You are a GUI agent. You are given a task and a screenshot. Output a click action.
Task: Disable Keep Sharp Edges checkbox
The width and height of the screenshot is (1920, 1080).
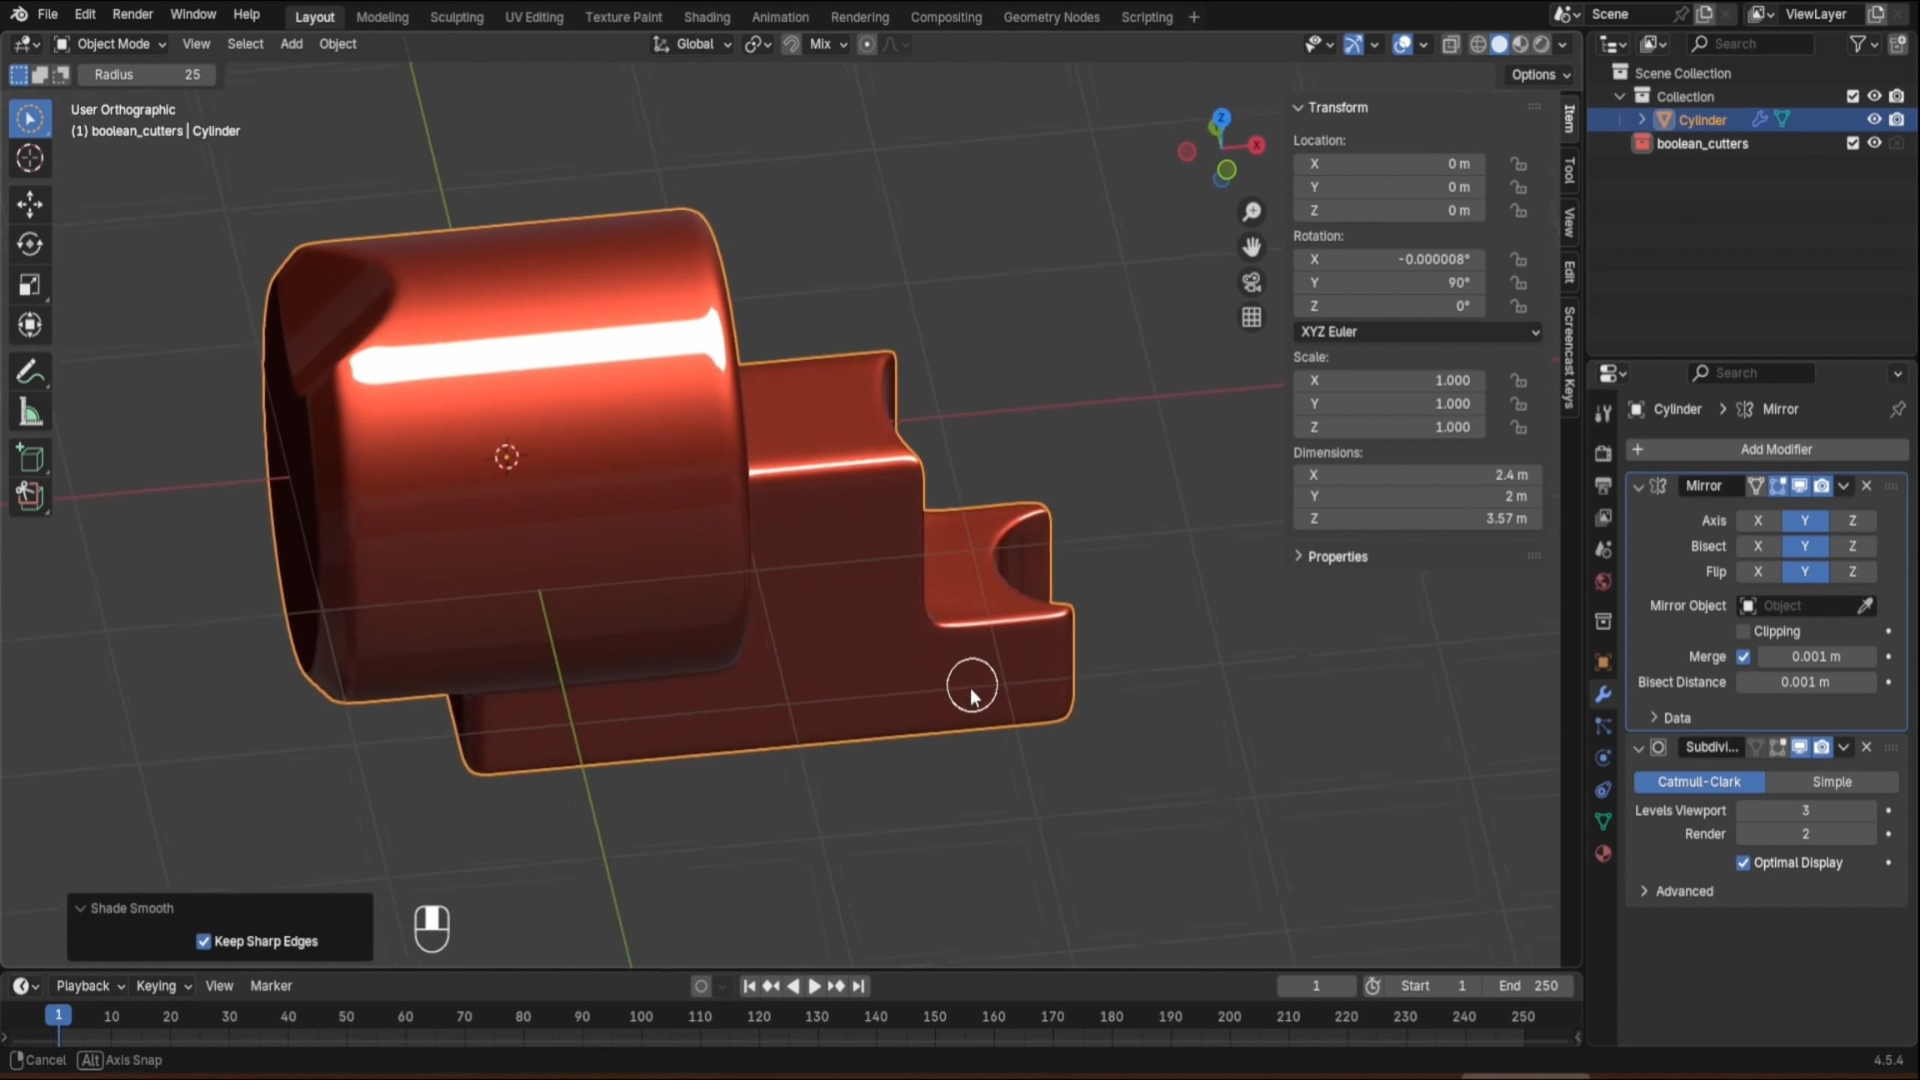[x=204, y=941]
